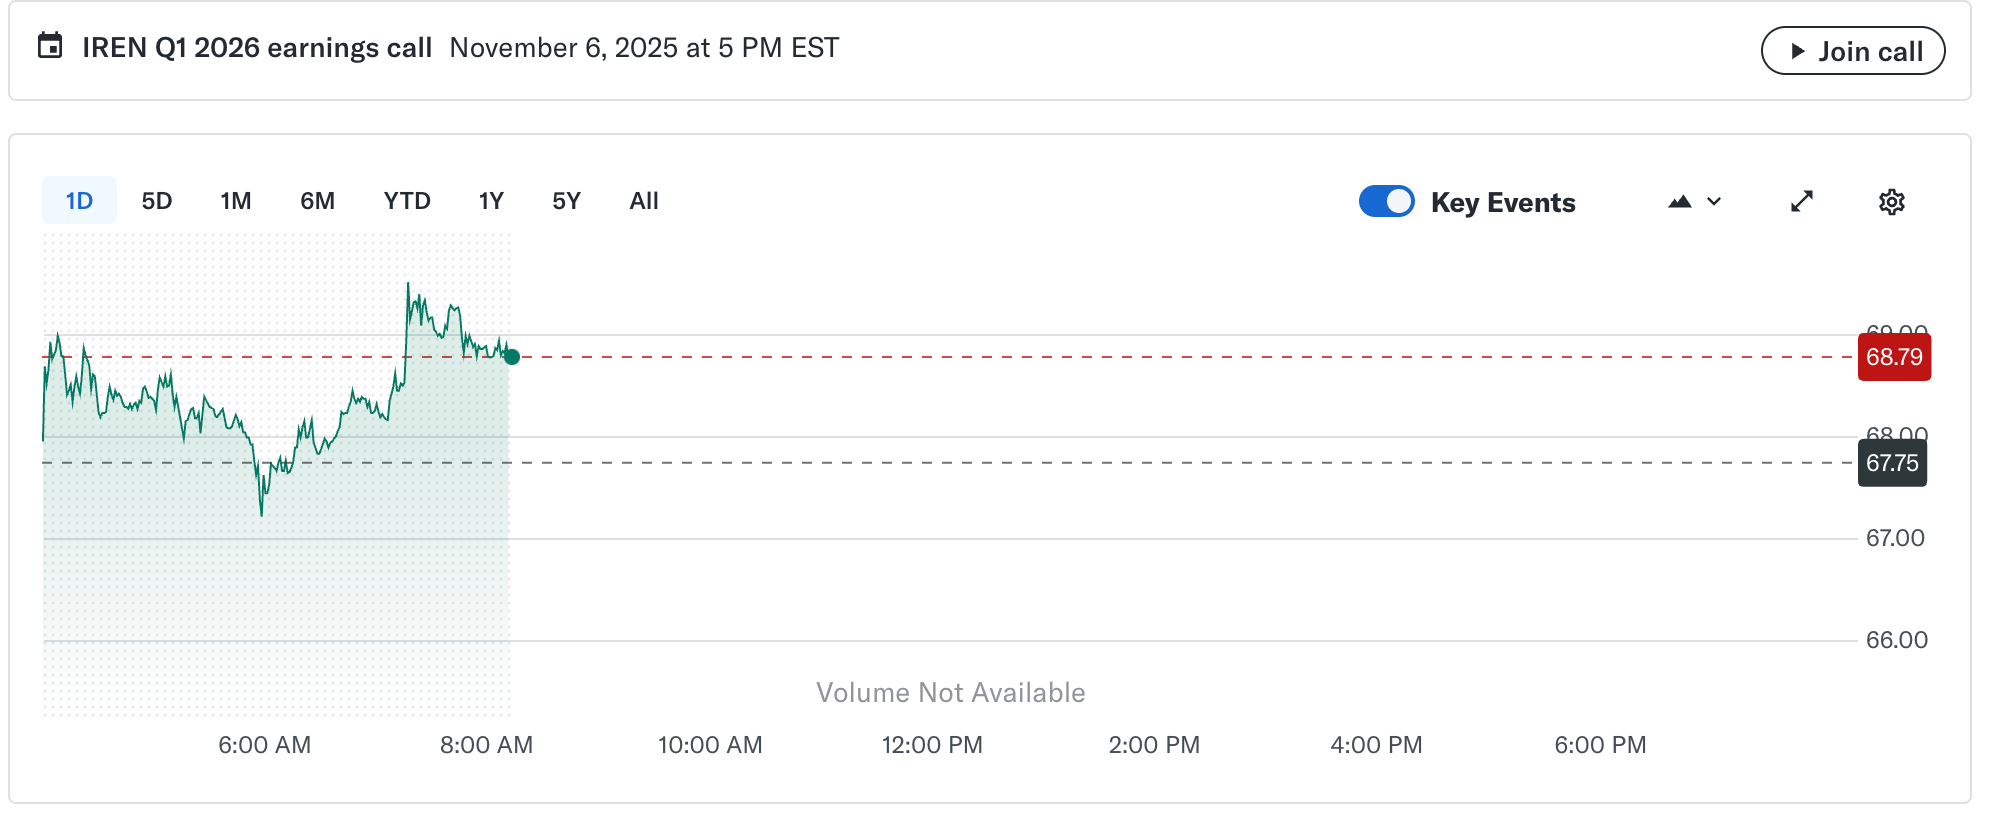The image size is (1990, 826).
Task: Click the dark 67.75 previous close label
Action: point(1892,463)
